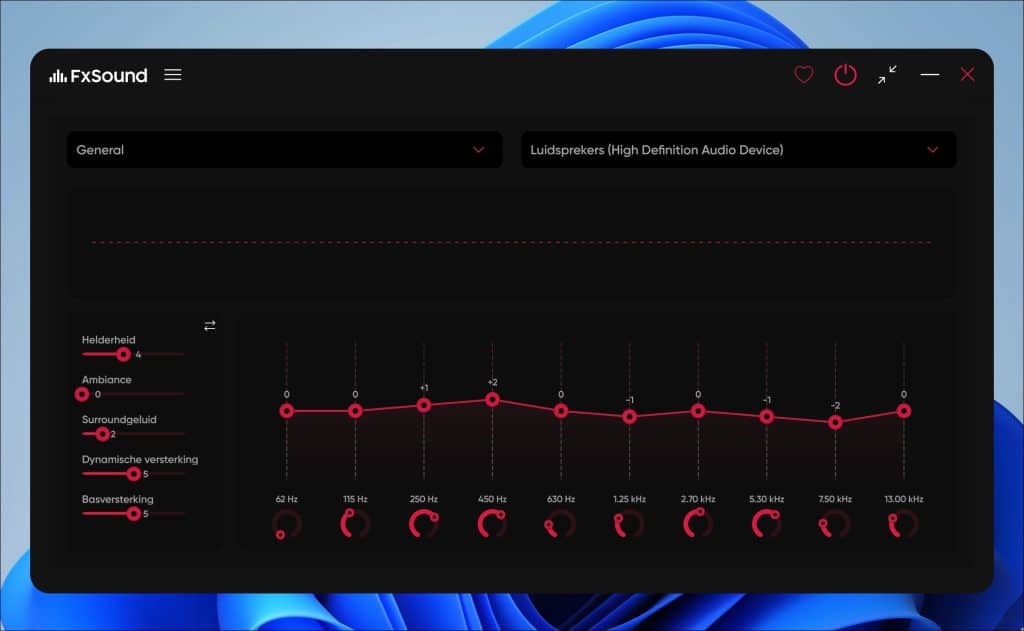This screenshot has height=631, width=1024.
Task: Click the Ambiance slider handle
Action: click(82, 394)
